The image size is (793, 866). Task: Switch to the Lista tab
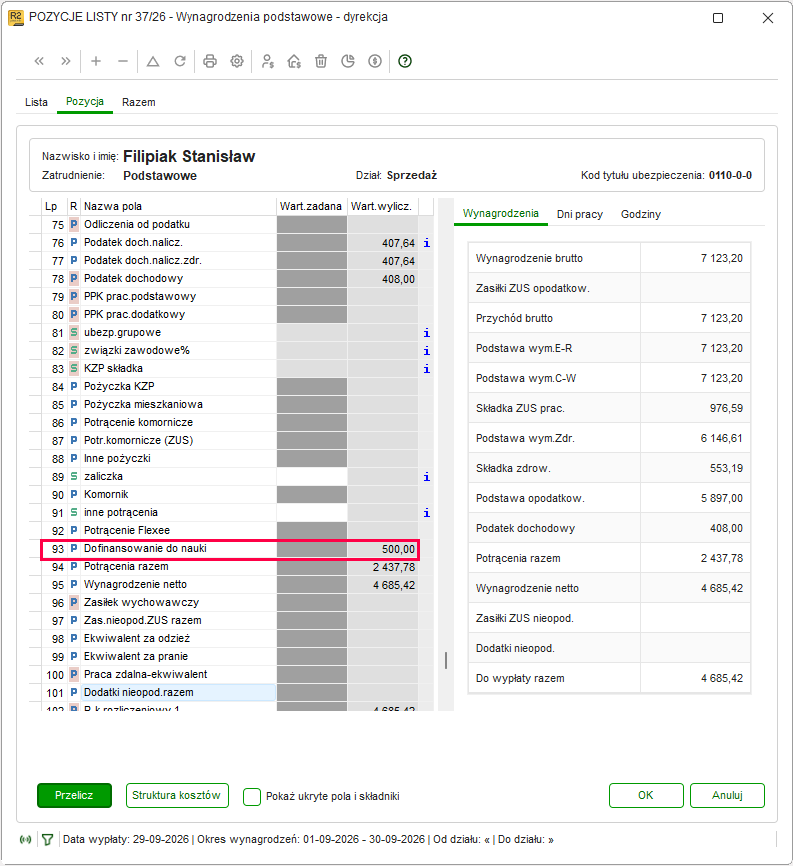tap(36, 102)
